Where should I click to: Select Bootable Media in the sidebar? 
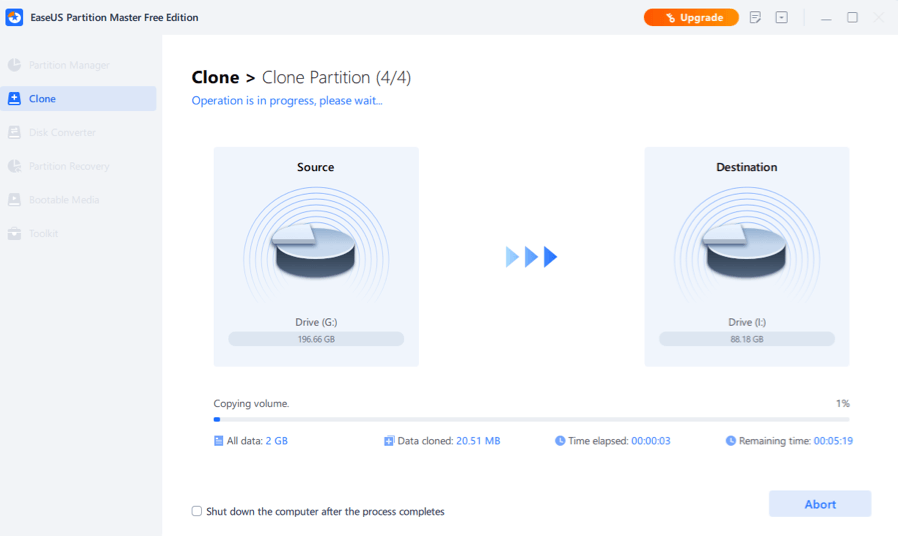tap(63, 200)
